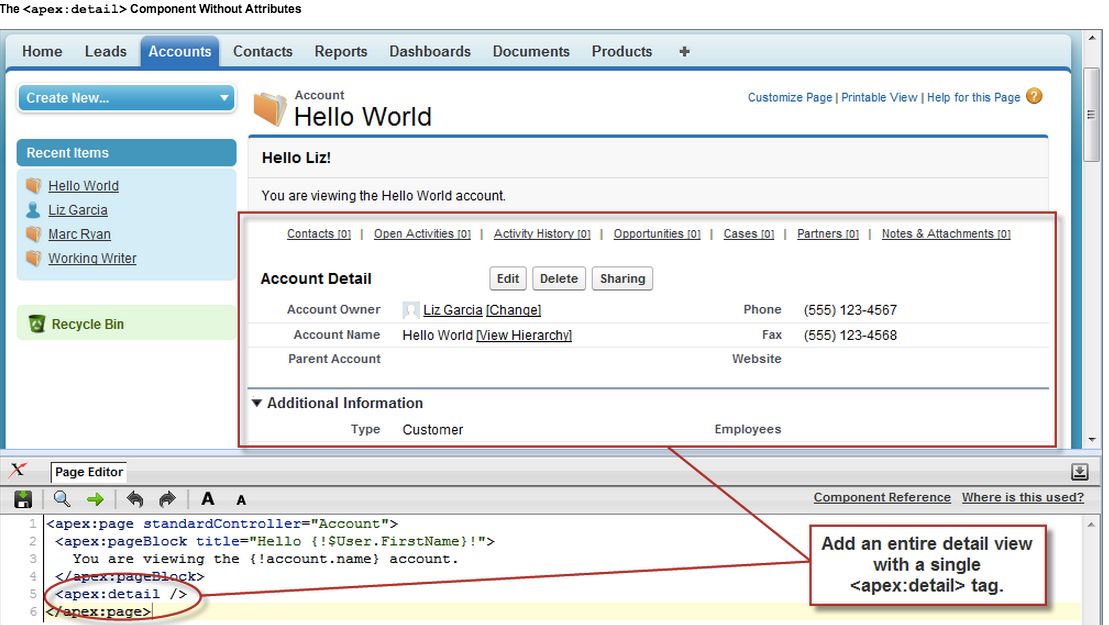Screen dimensions: 1109x625
Task: Click the [View Hierarchy] link
Action: coord(524,335)
